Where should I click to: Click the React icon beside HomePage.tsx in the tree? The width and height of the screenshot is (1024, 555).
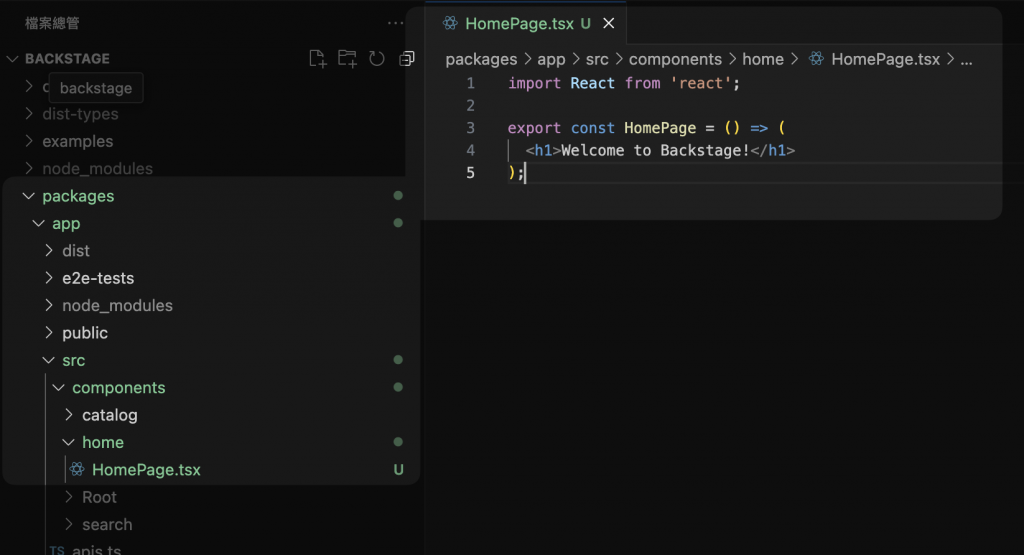click(x=77, y=469)
